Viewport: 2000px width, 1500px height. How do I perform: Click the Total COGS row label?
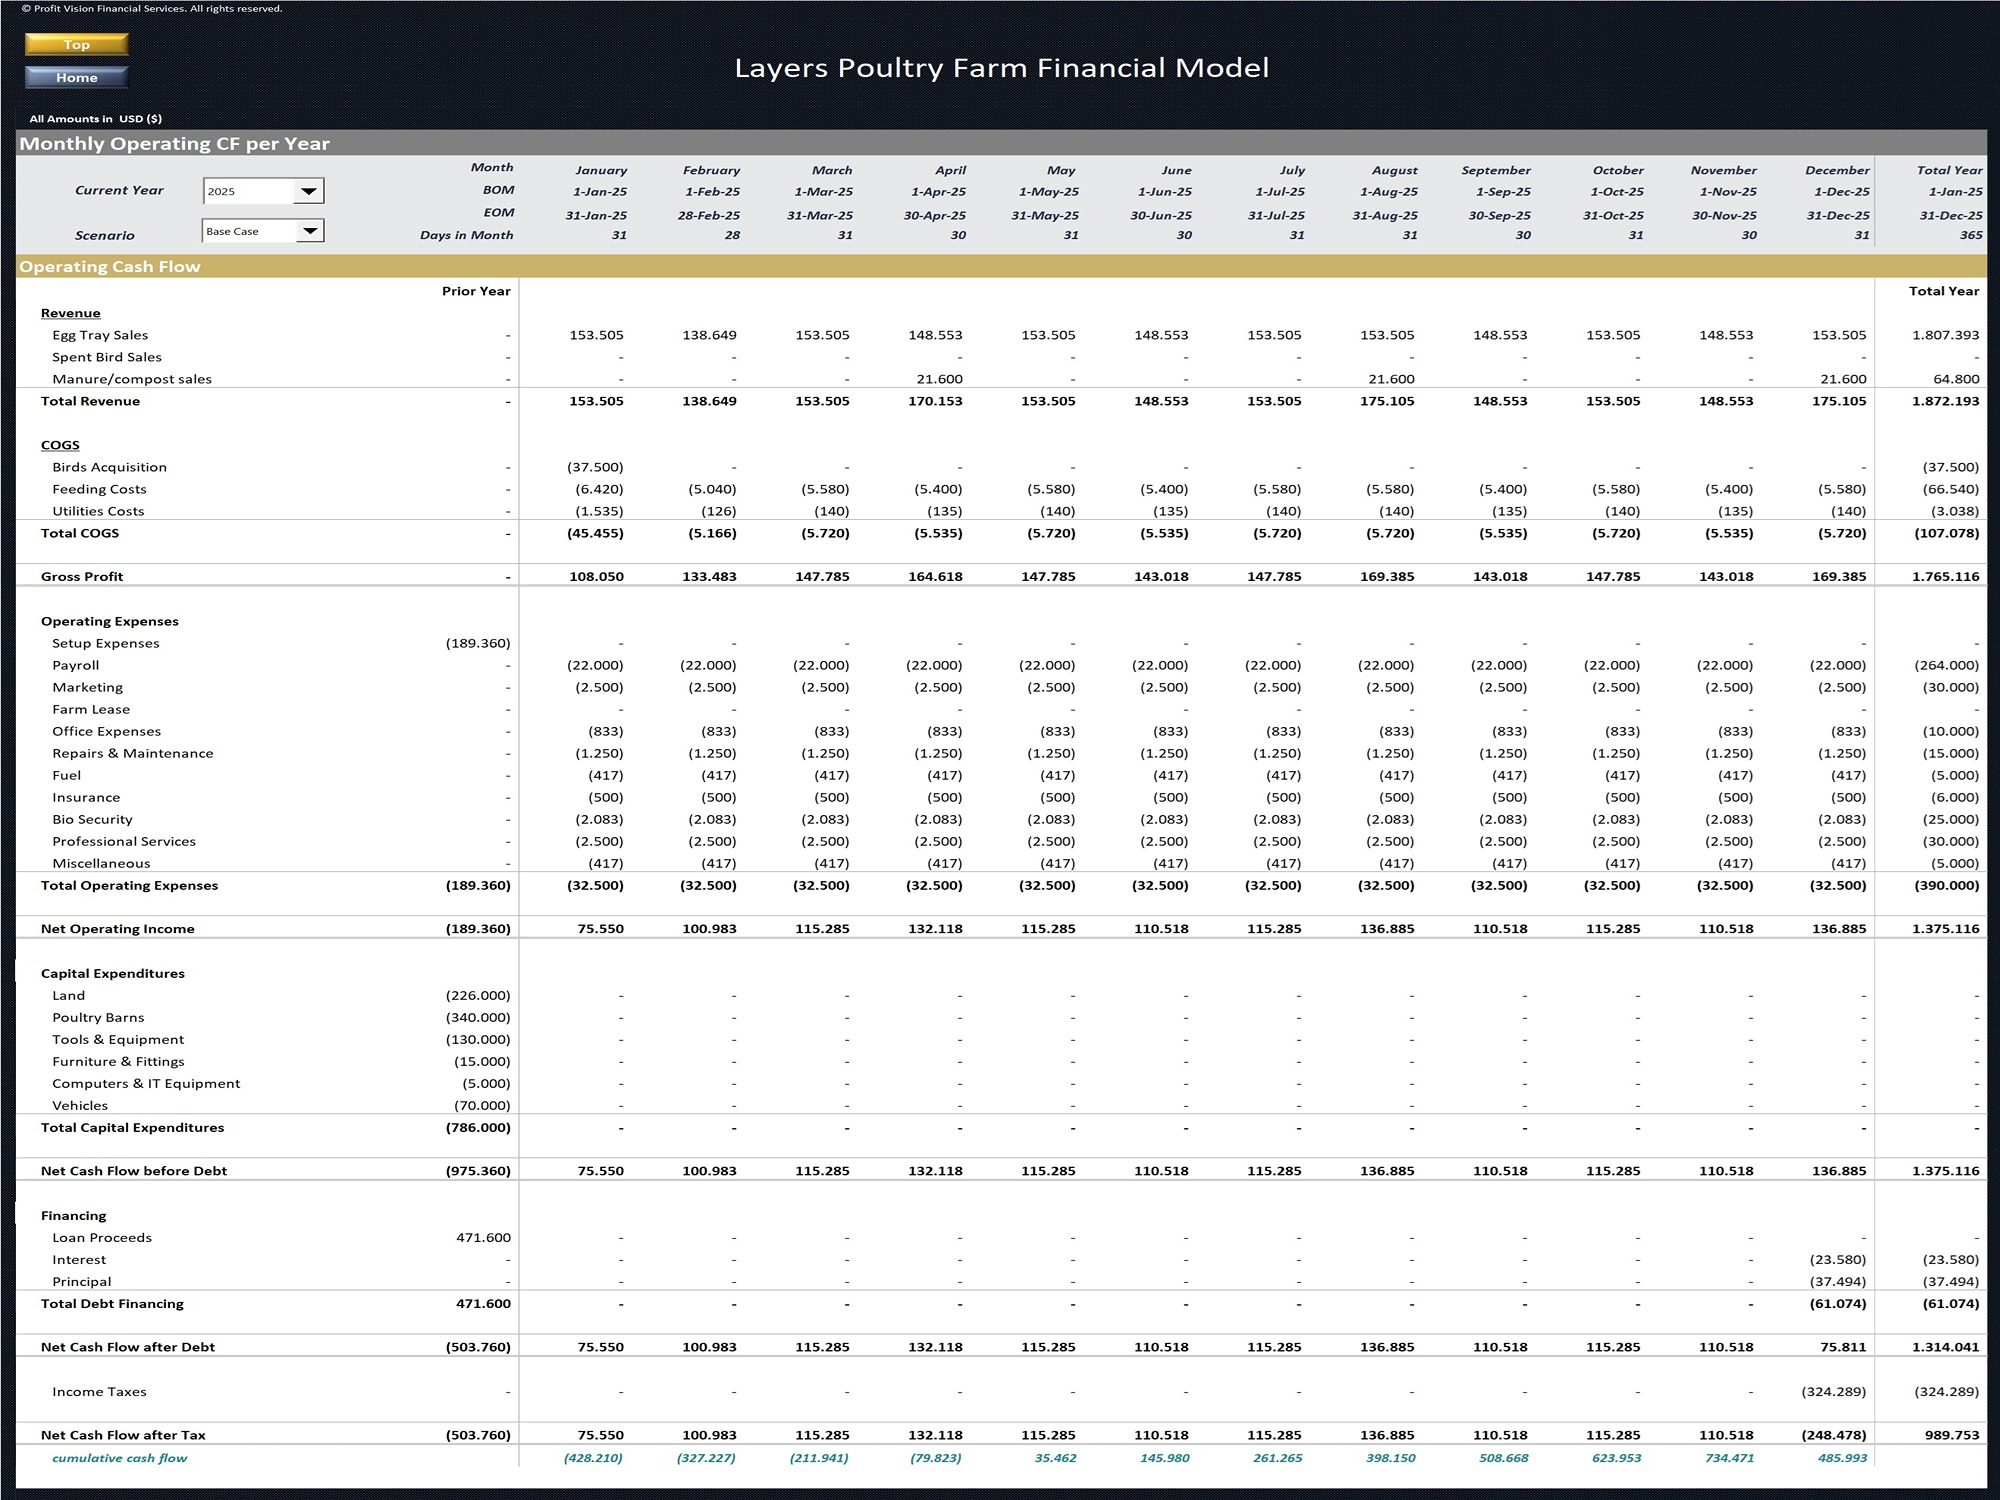tap(80, 533)
